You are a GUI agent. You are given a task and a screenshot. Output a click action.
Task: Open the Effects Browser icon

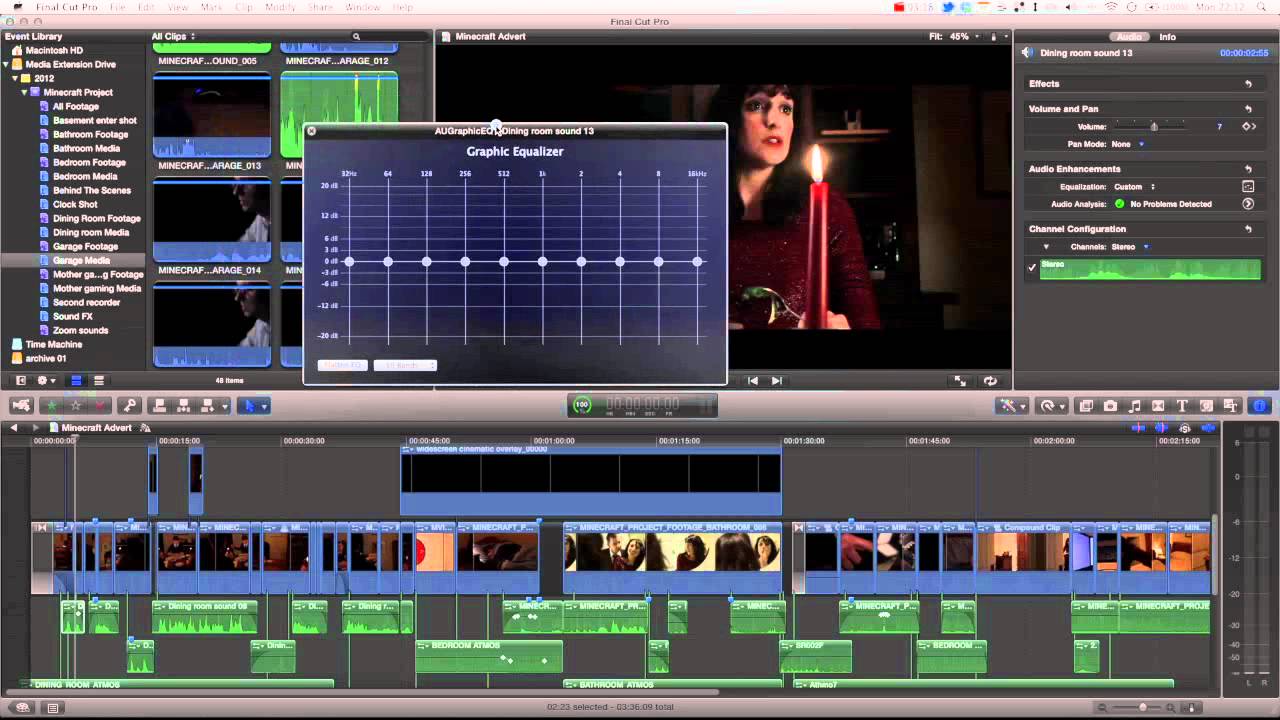click(1086, 406)
